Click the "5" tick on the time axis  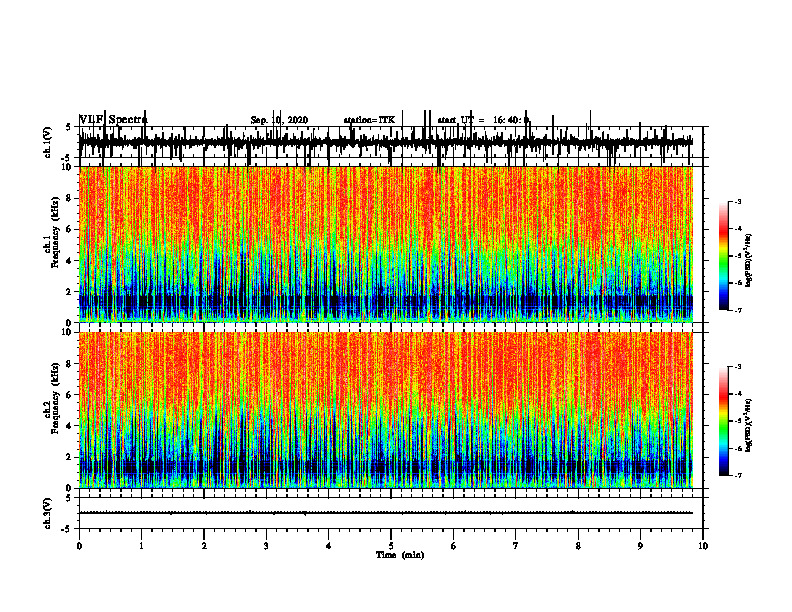pyautogui.click(x=391, y=546)
